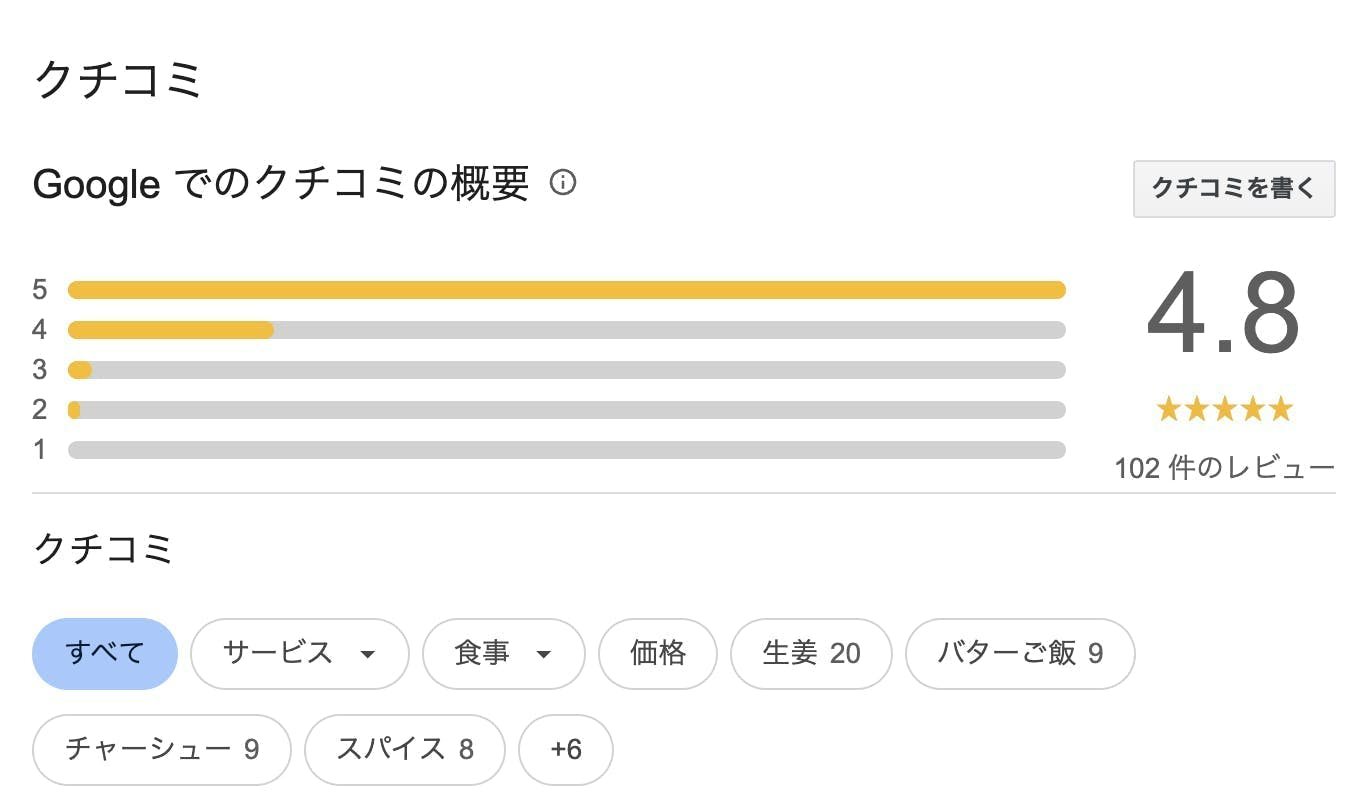Click the 4.8 average rating score

click(x=1222, y=314)
